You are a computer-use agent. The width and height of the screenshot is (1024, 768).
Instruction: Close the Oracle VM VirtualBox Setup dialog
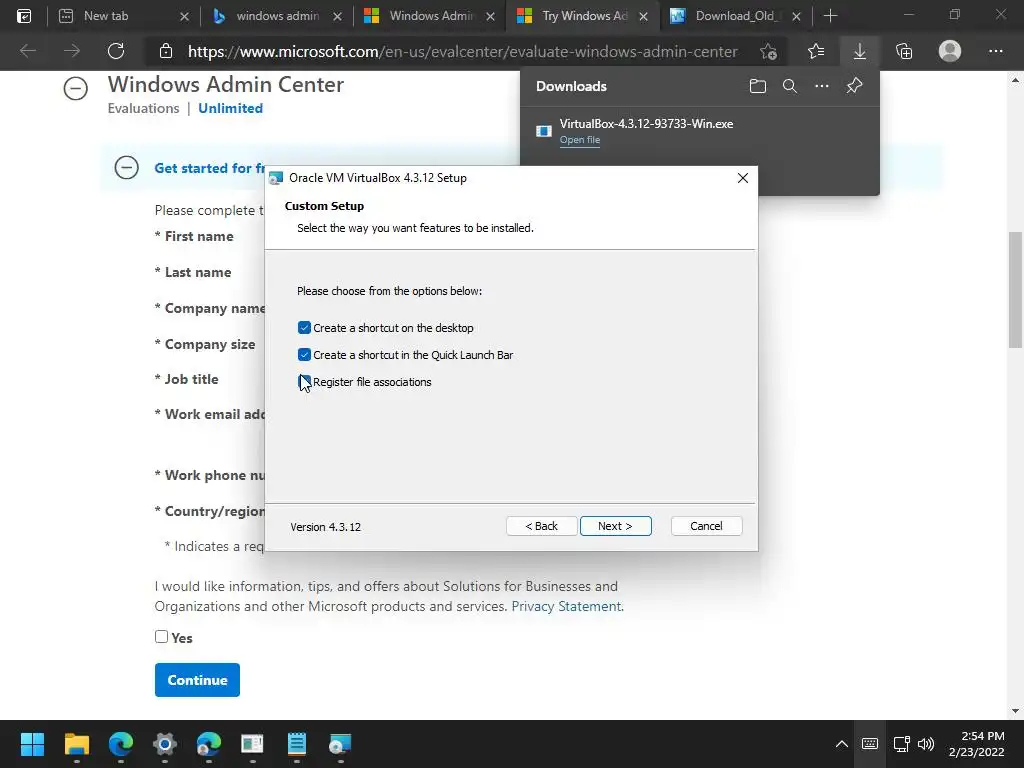coord(743,178)
